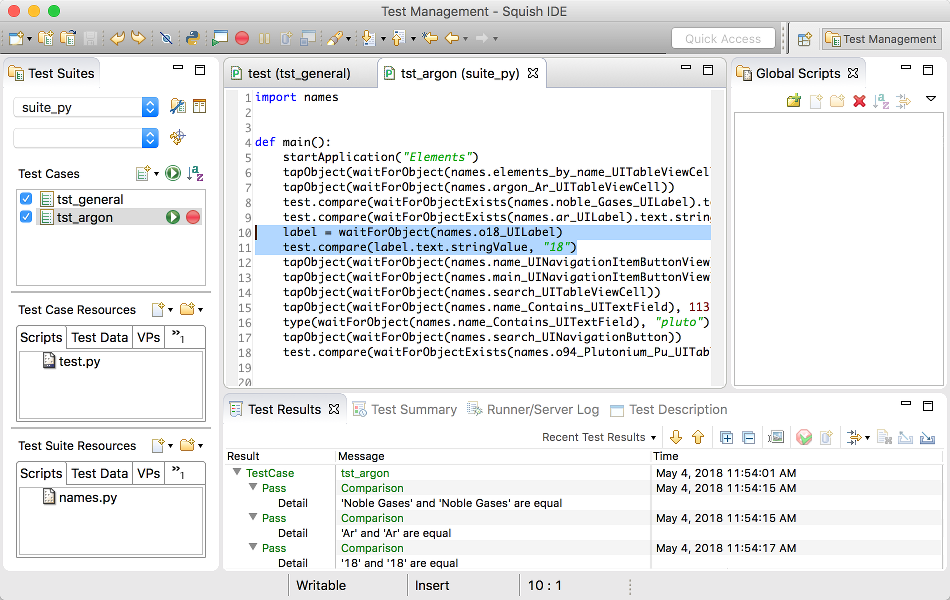Viewport: 950px width, 600px height.
Task: Collapse the TestCase tree node
Action: [x=237, y=473]
